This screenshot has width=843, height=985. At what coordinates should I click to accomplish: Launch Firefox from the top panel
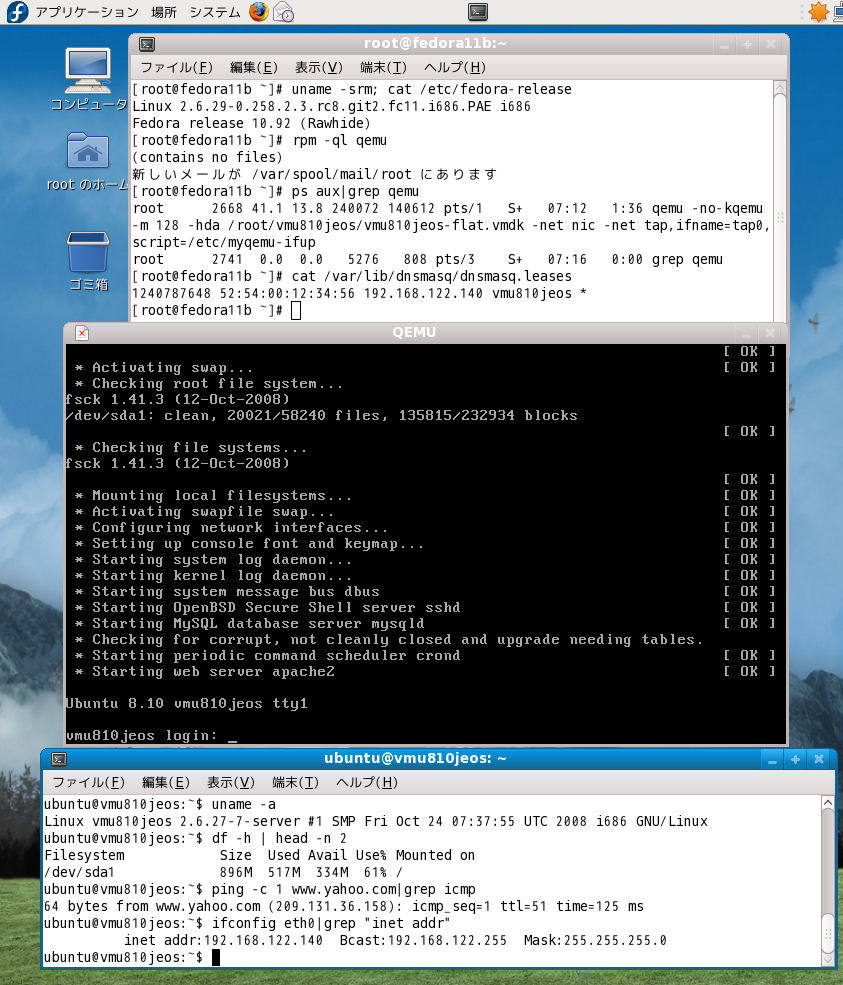click(x=258, y=11)
